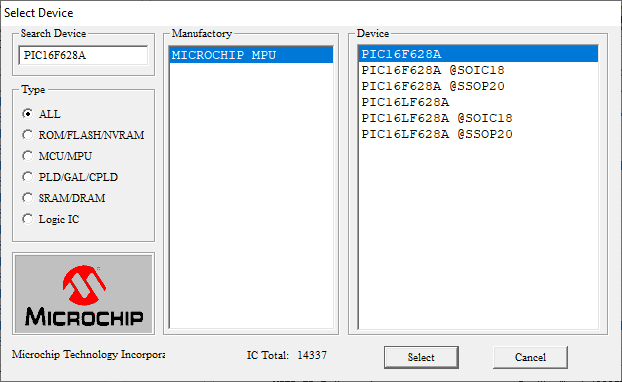Select PIC16LF628A @SSOP20 device
The image size is (622, 382).
click(x=478, y=134)
